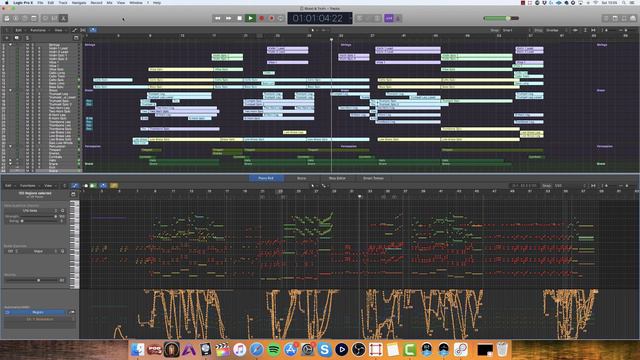
Task: Toggle the yellow link button in Piano Roll
Action: tap(114, 186)
